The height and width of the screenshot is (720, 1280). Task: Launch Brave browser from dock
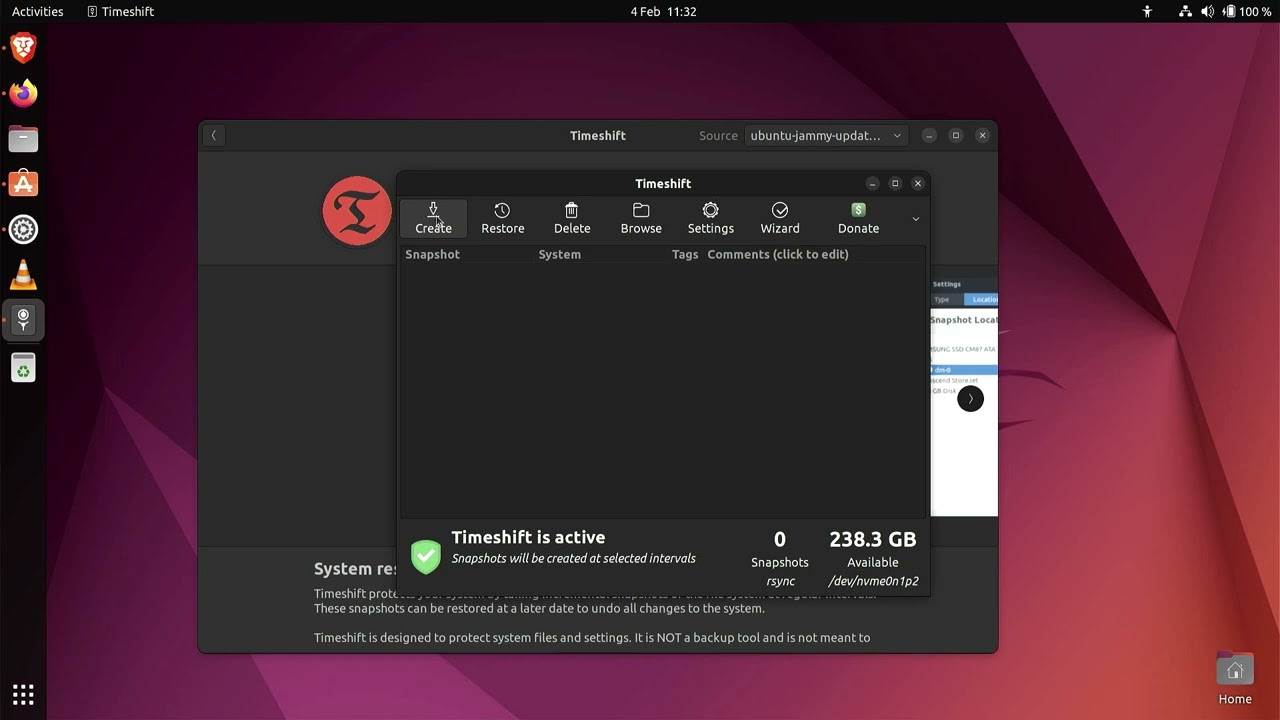click(23, 47)
